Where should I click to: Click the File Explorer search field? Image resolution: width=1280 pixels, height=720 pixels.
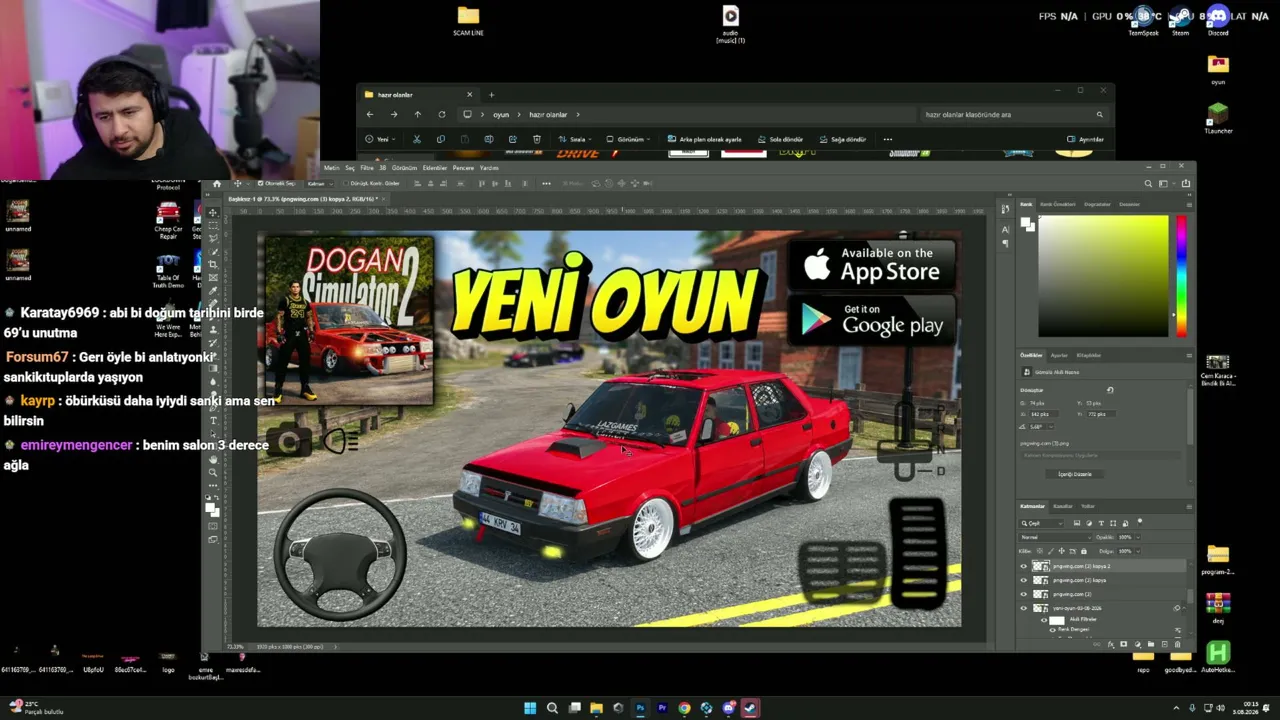pyautogui.click(x=1014, y=115)
